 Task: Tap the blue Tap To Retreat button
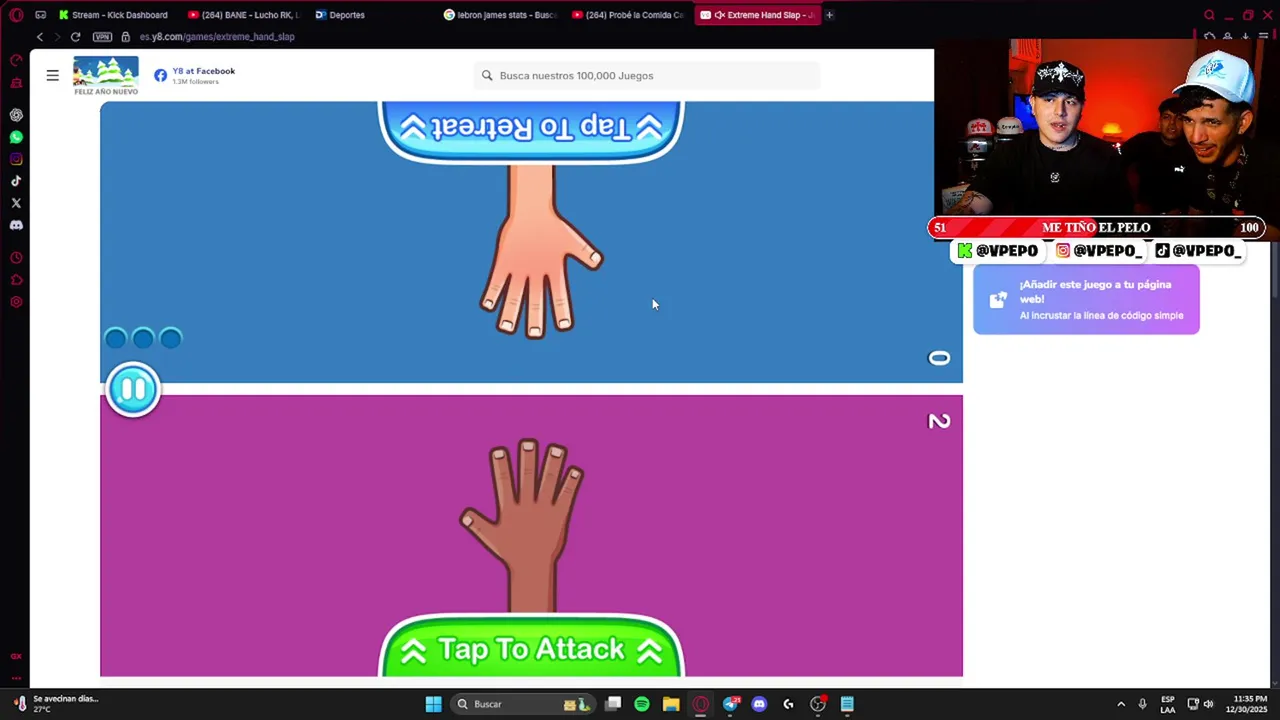(x=531, y=129)
